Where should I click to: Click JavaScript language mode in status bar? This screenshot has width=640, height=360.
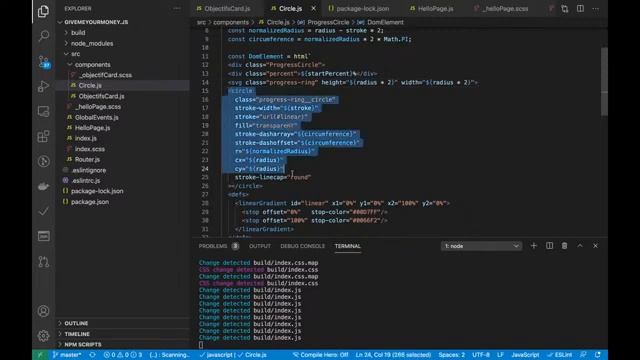[525, 355]
